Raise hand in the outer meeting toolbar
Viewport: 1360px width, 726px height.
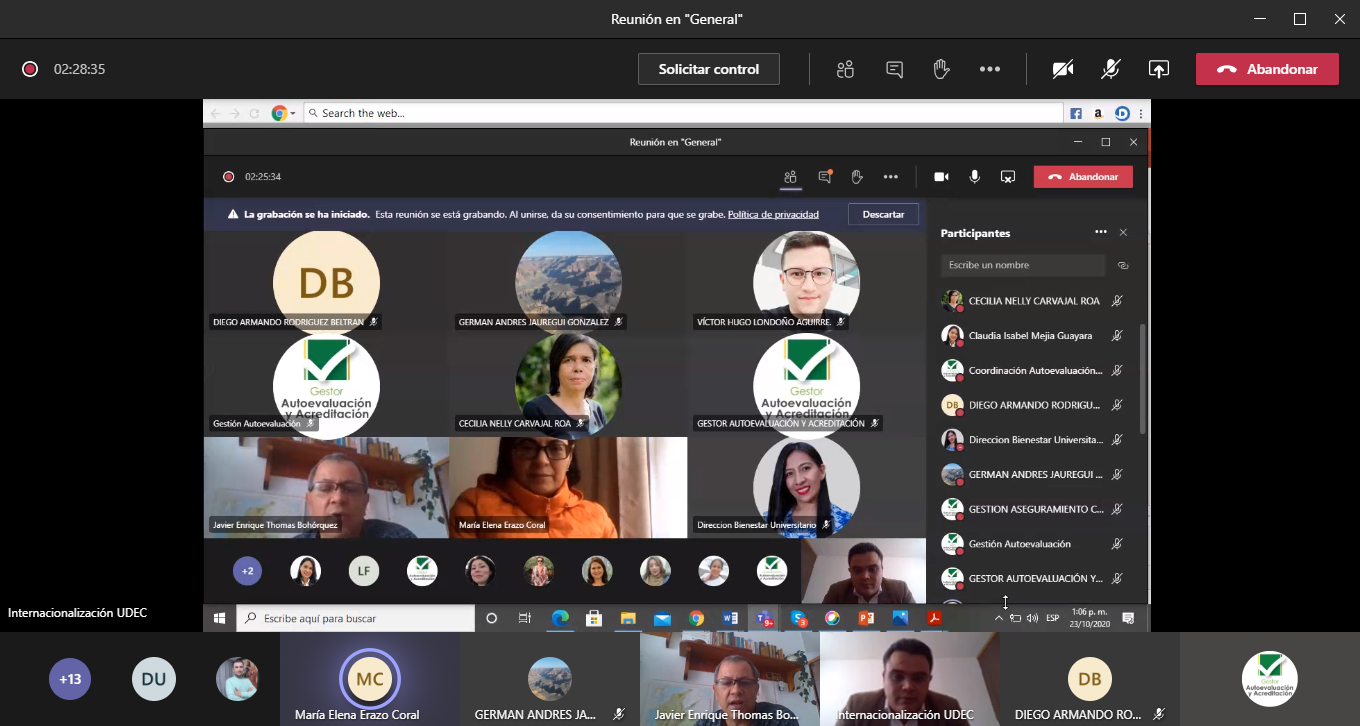pyautogui.click(x=941, y=69)
